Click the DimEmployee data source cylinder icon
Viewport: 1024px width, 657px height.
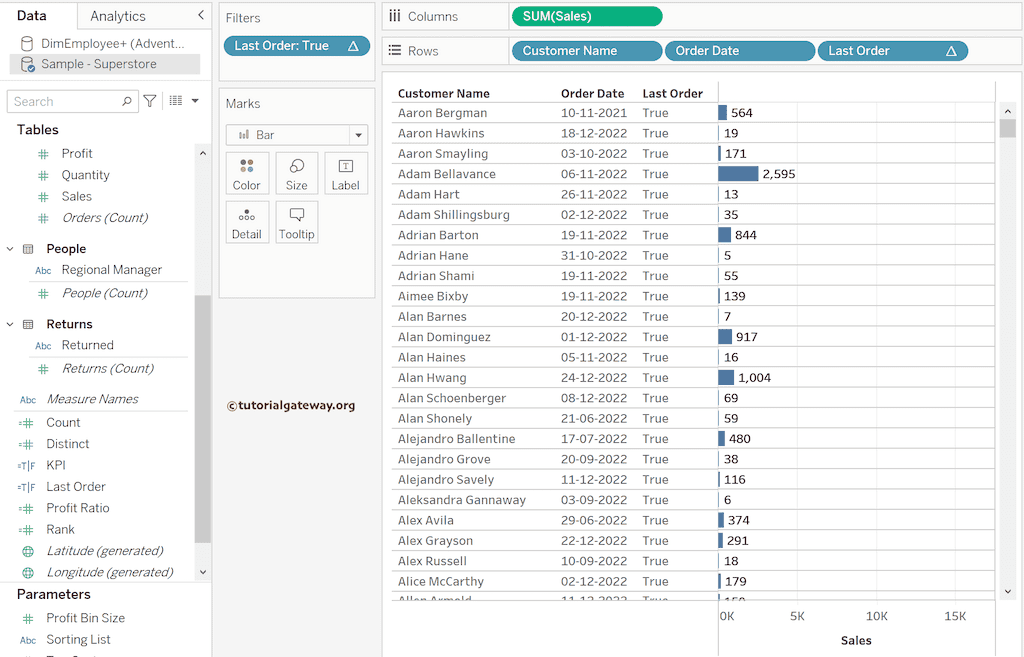(27, 44)
